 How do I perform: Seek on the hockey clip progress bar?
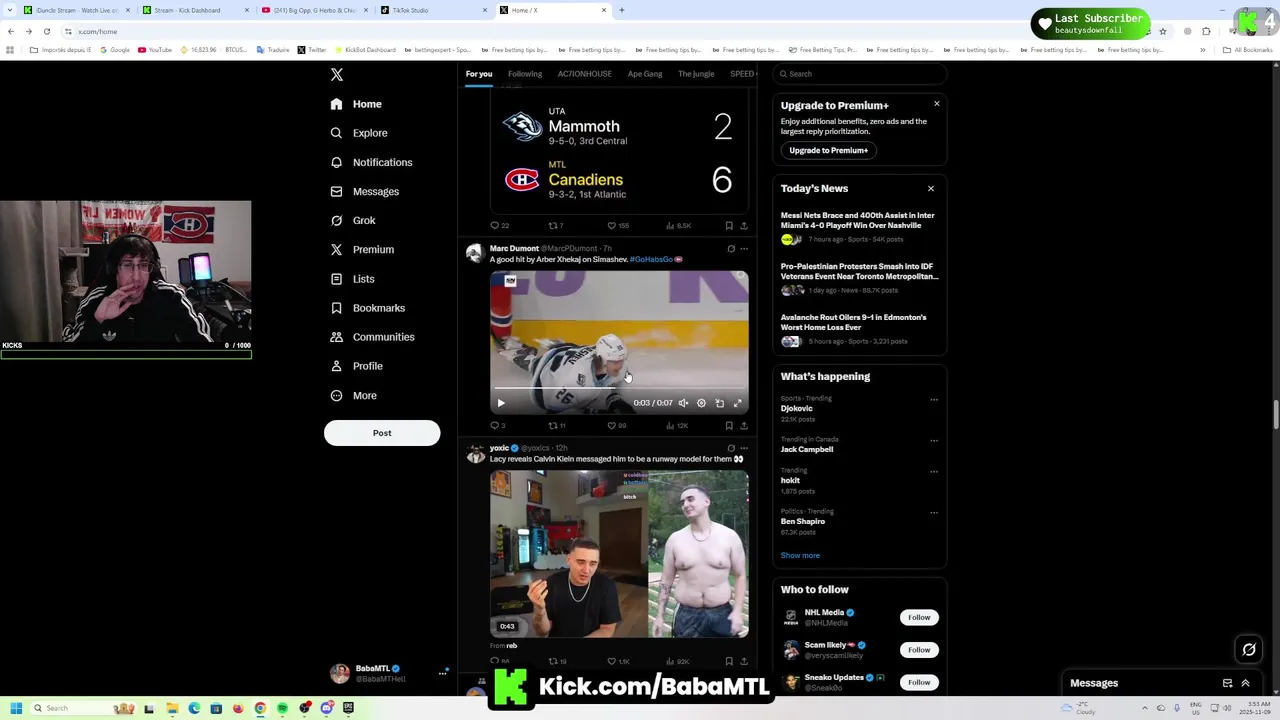tap(619, 388)
